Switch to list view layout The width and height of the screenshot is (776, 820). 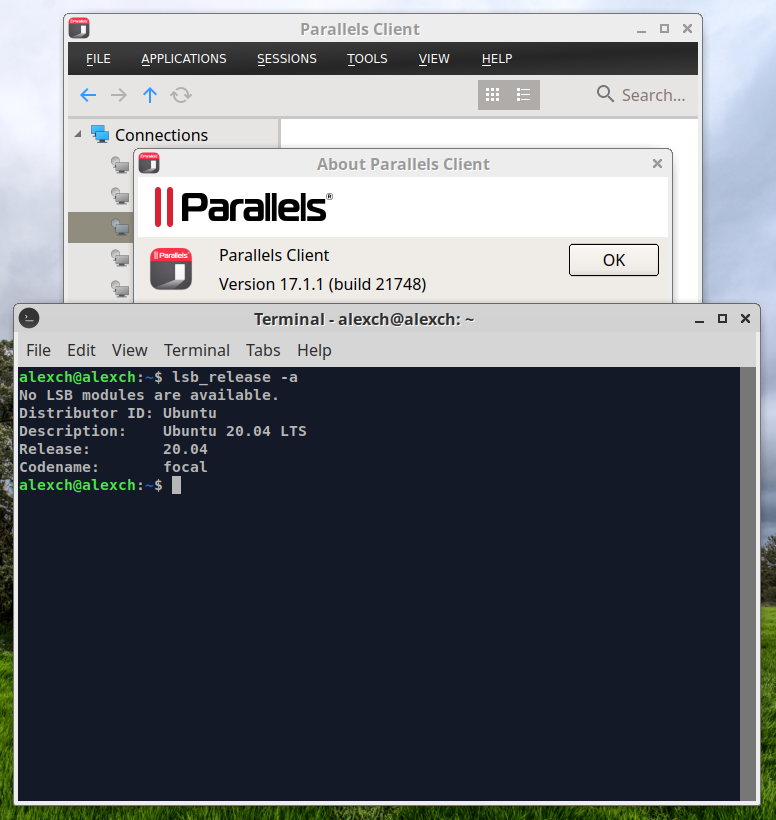point(523,95)
